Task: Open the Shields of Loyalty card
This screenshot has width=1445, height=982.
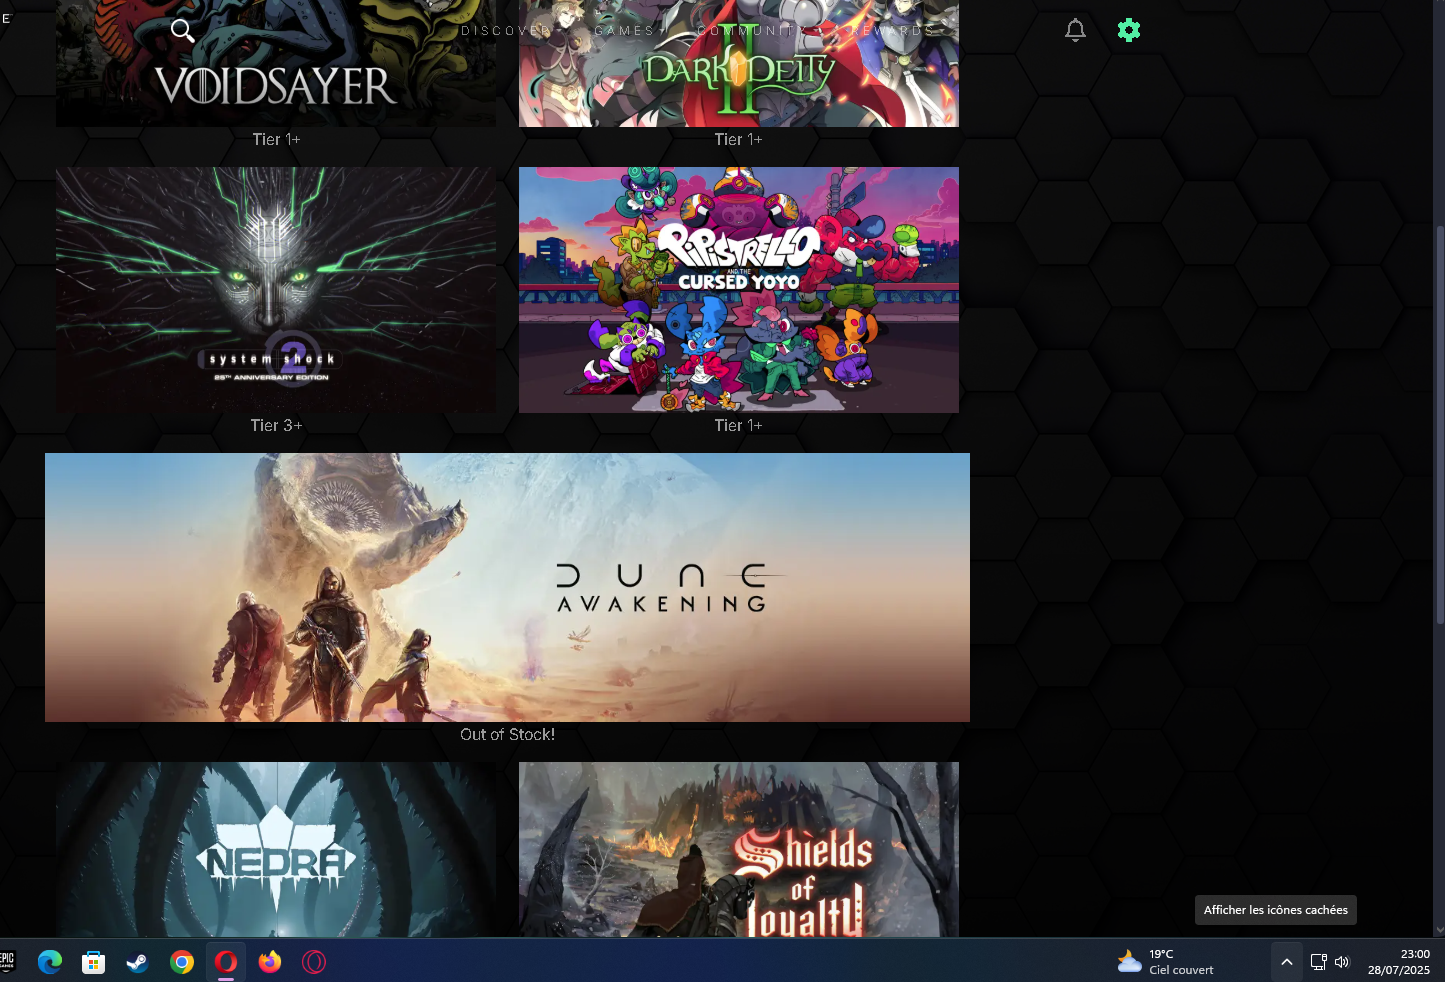Action: [x=739, y=850]
